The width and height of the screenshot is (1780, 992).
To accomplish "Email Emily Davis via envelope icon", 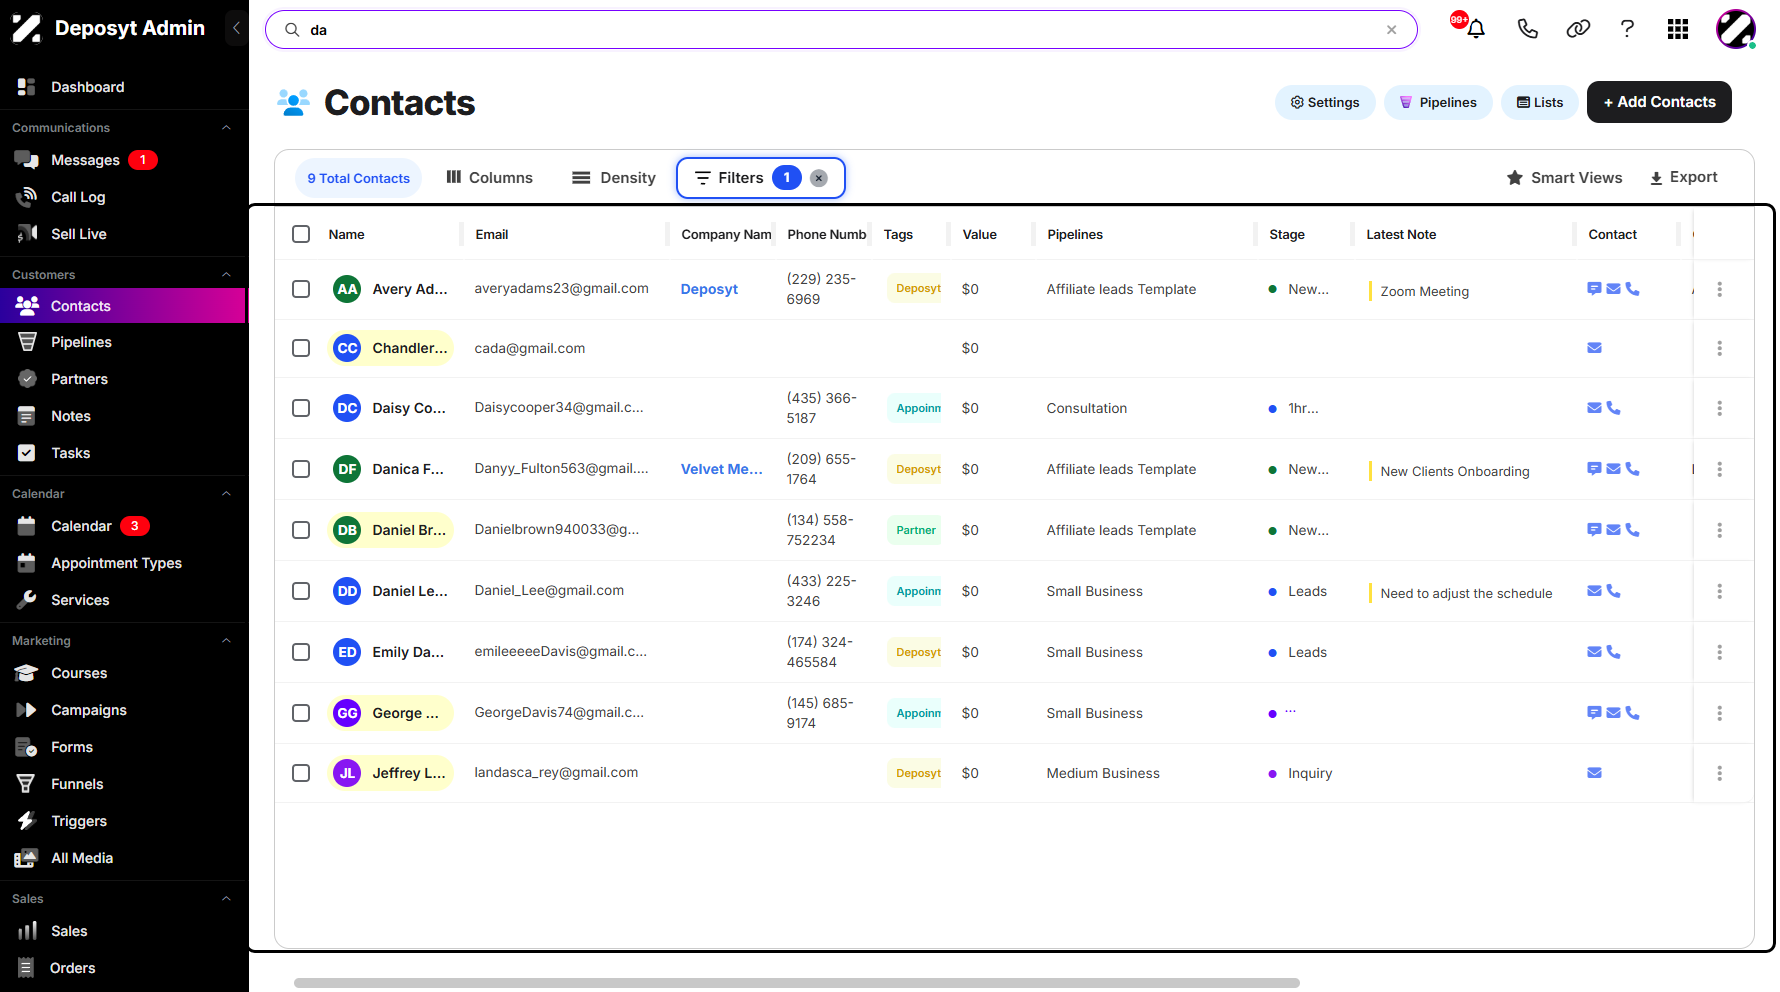I will coord(1594,652).
